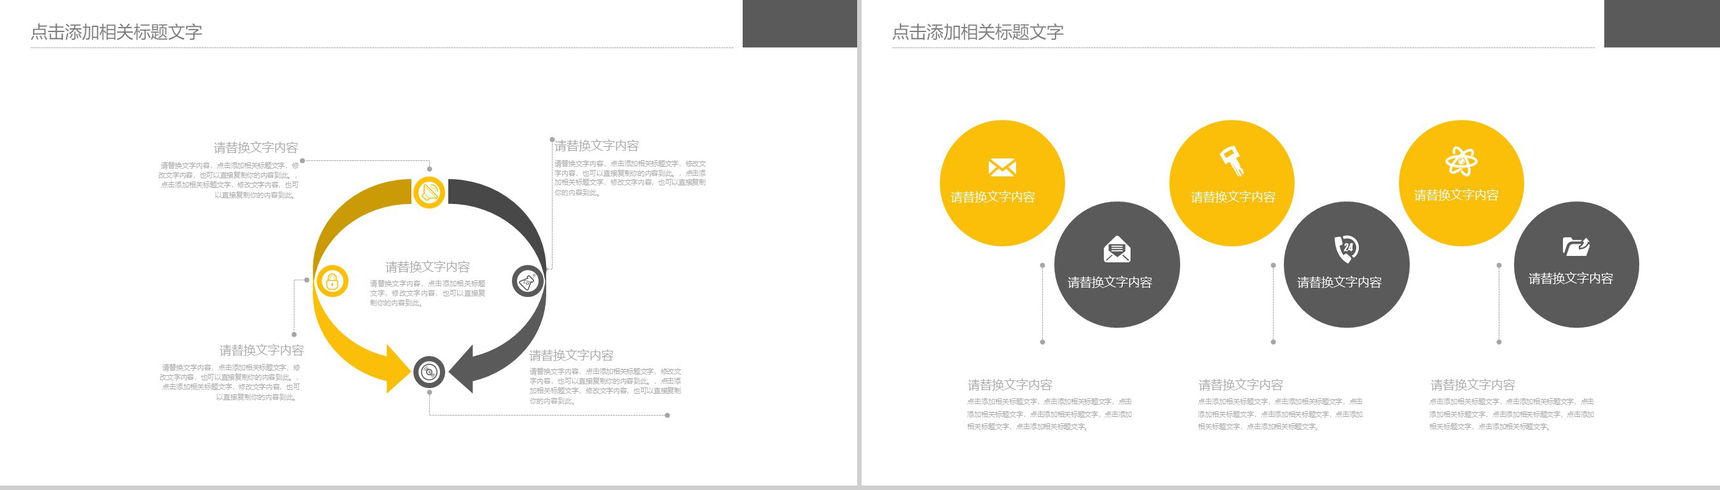The width and height of the screenshot is (1720, 490).
Task: Click the yellow padlock icon
Action: click(332, 281)
